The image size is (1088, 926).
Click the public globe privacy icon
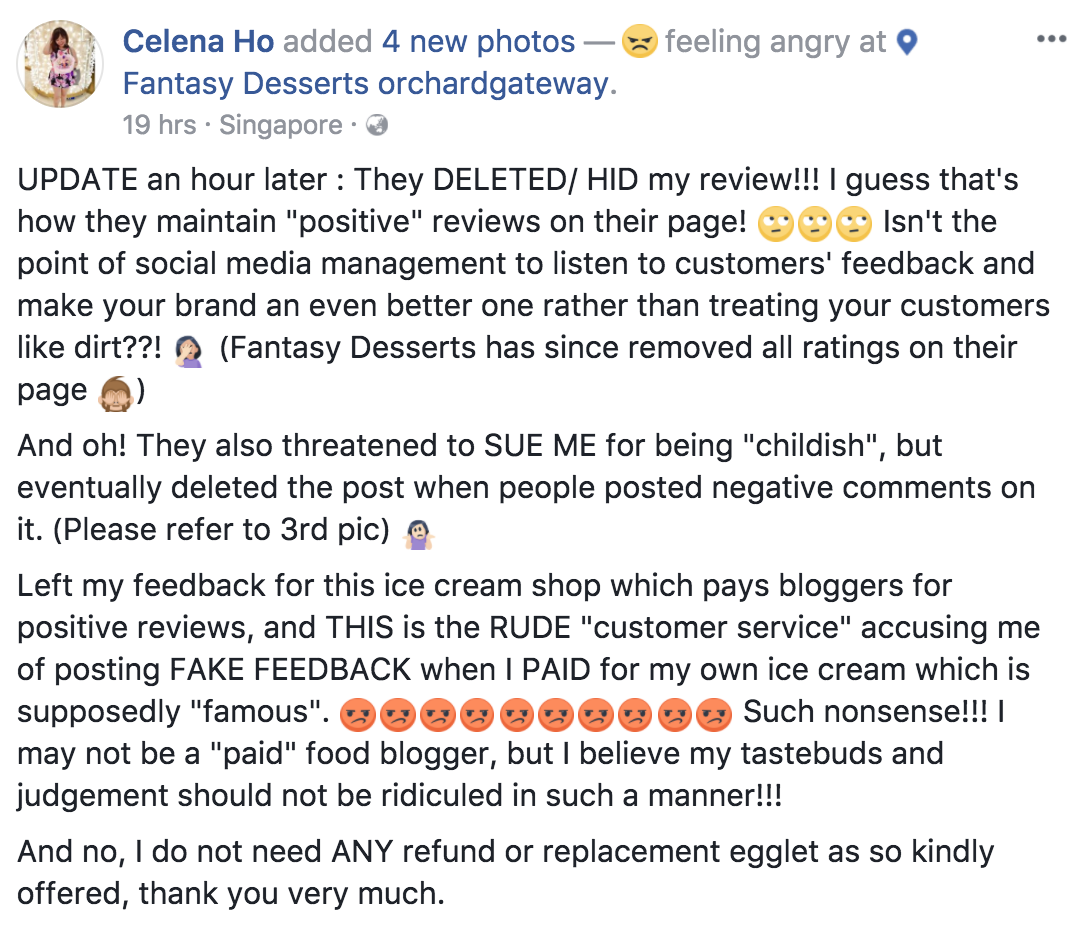tap(377, 126)
